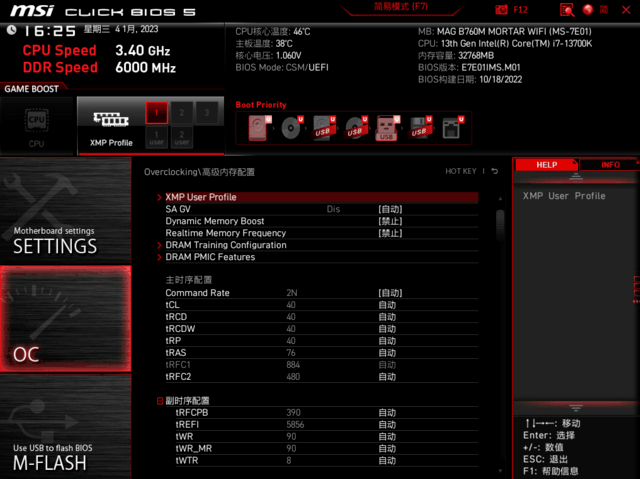Collapse the 副时序配置 section

click(159, 400)
